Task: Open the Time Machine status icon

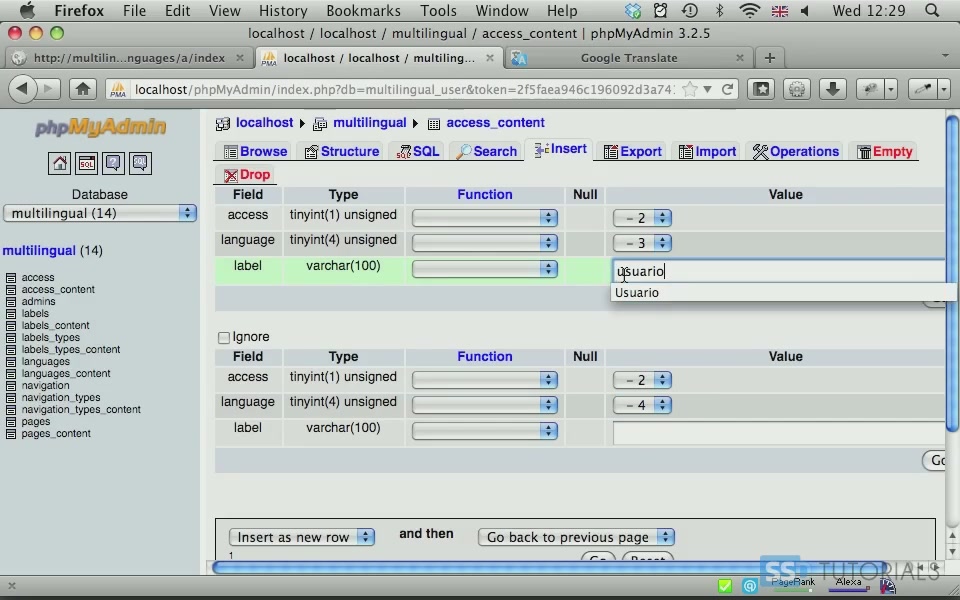Action: (x=690, y=10)
